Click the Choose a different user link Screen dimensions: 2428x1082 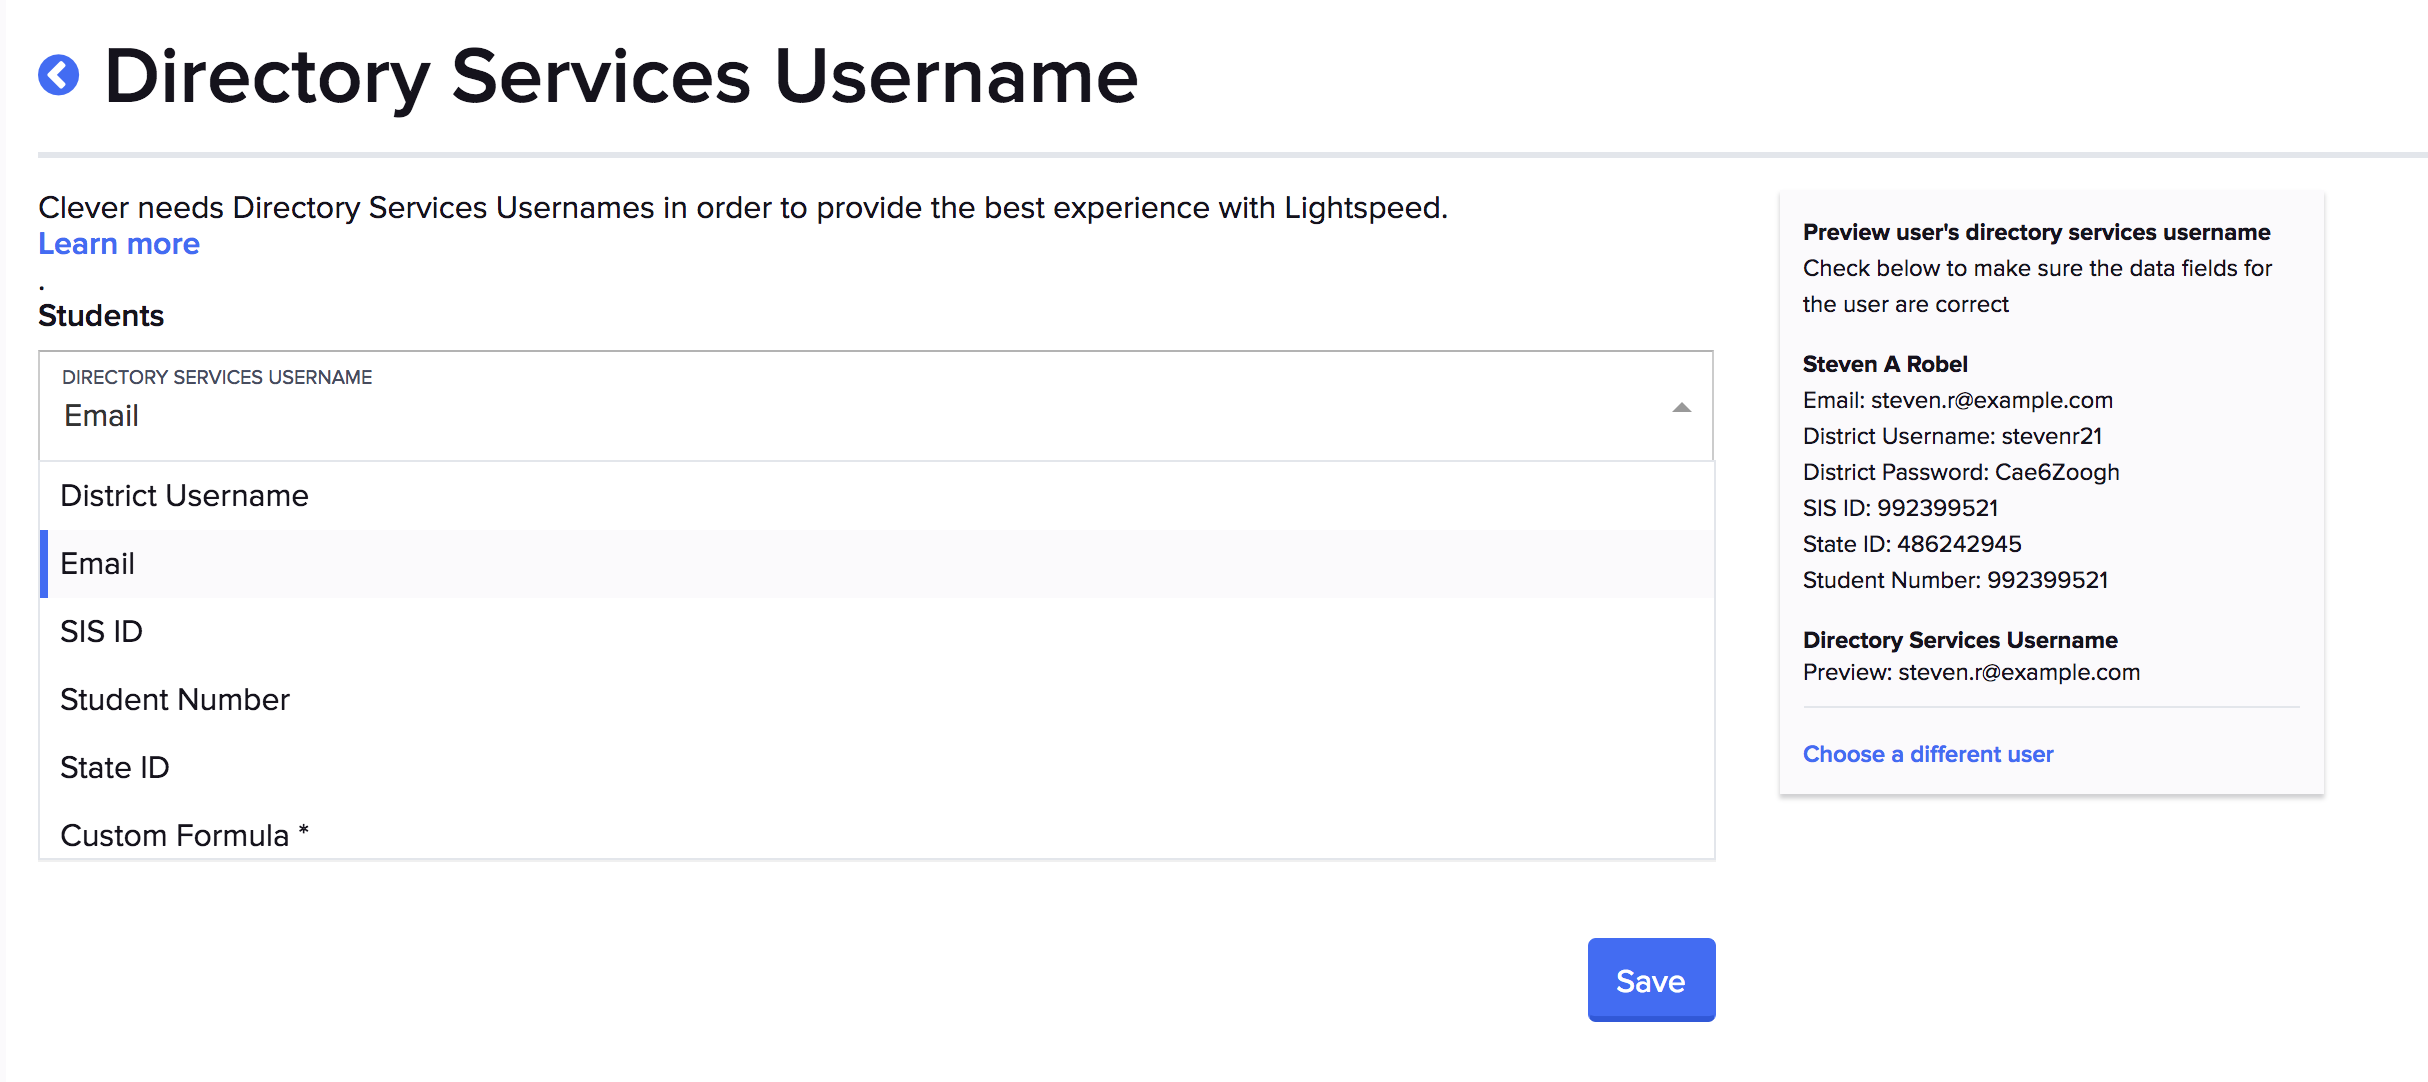click(x=1928, y=754)
